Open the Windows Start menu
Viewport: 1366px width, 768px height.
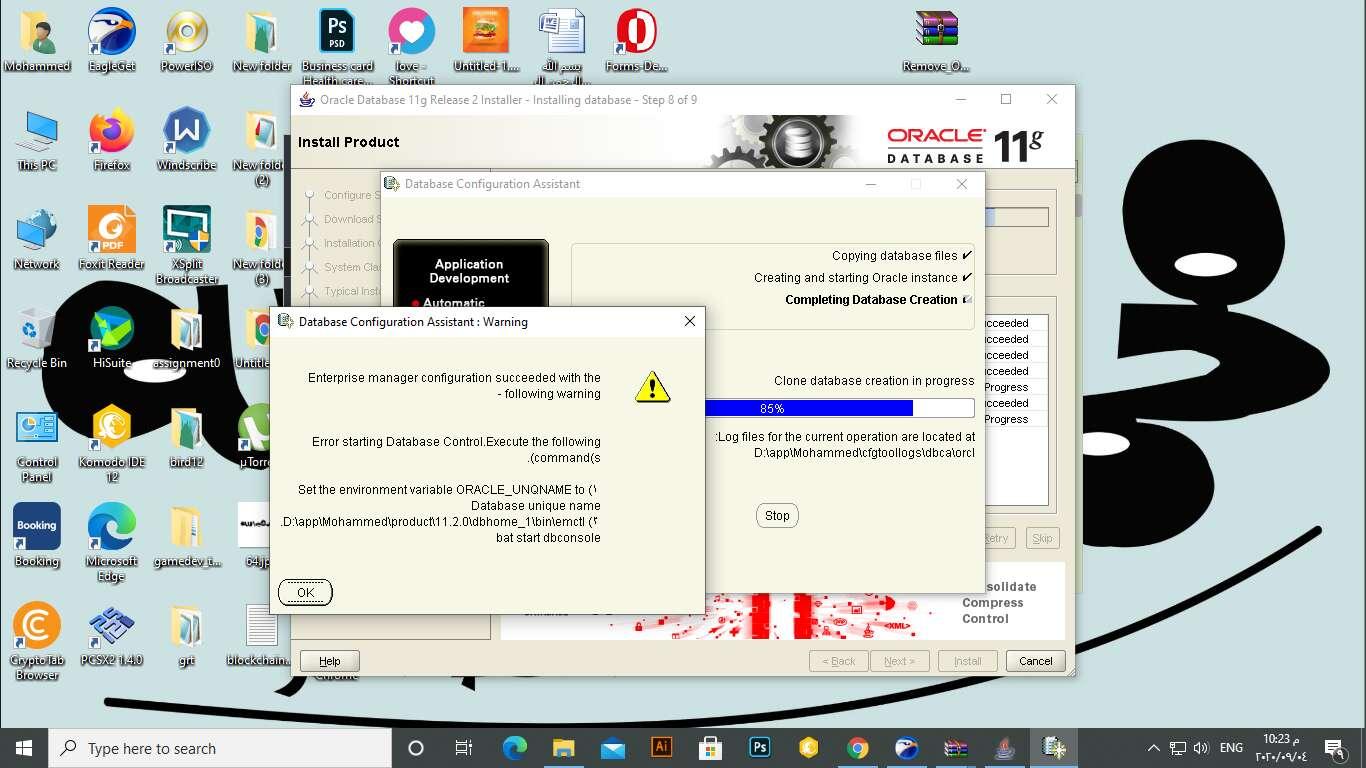point(24,748)
